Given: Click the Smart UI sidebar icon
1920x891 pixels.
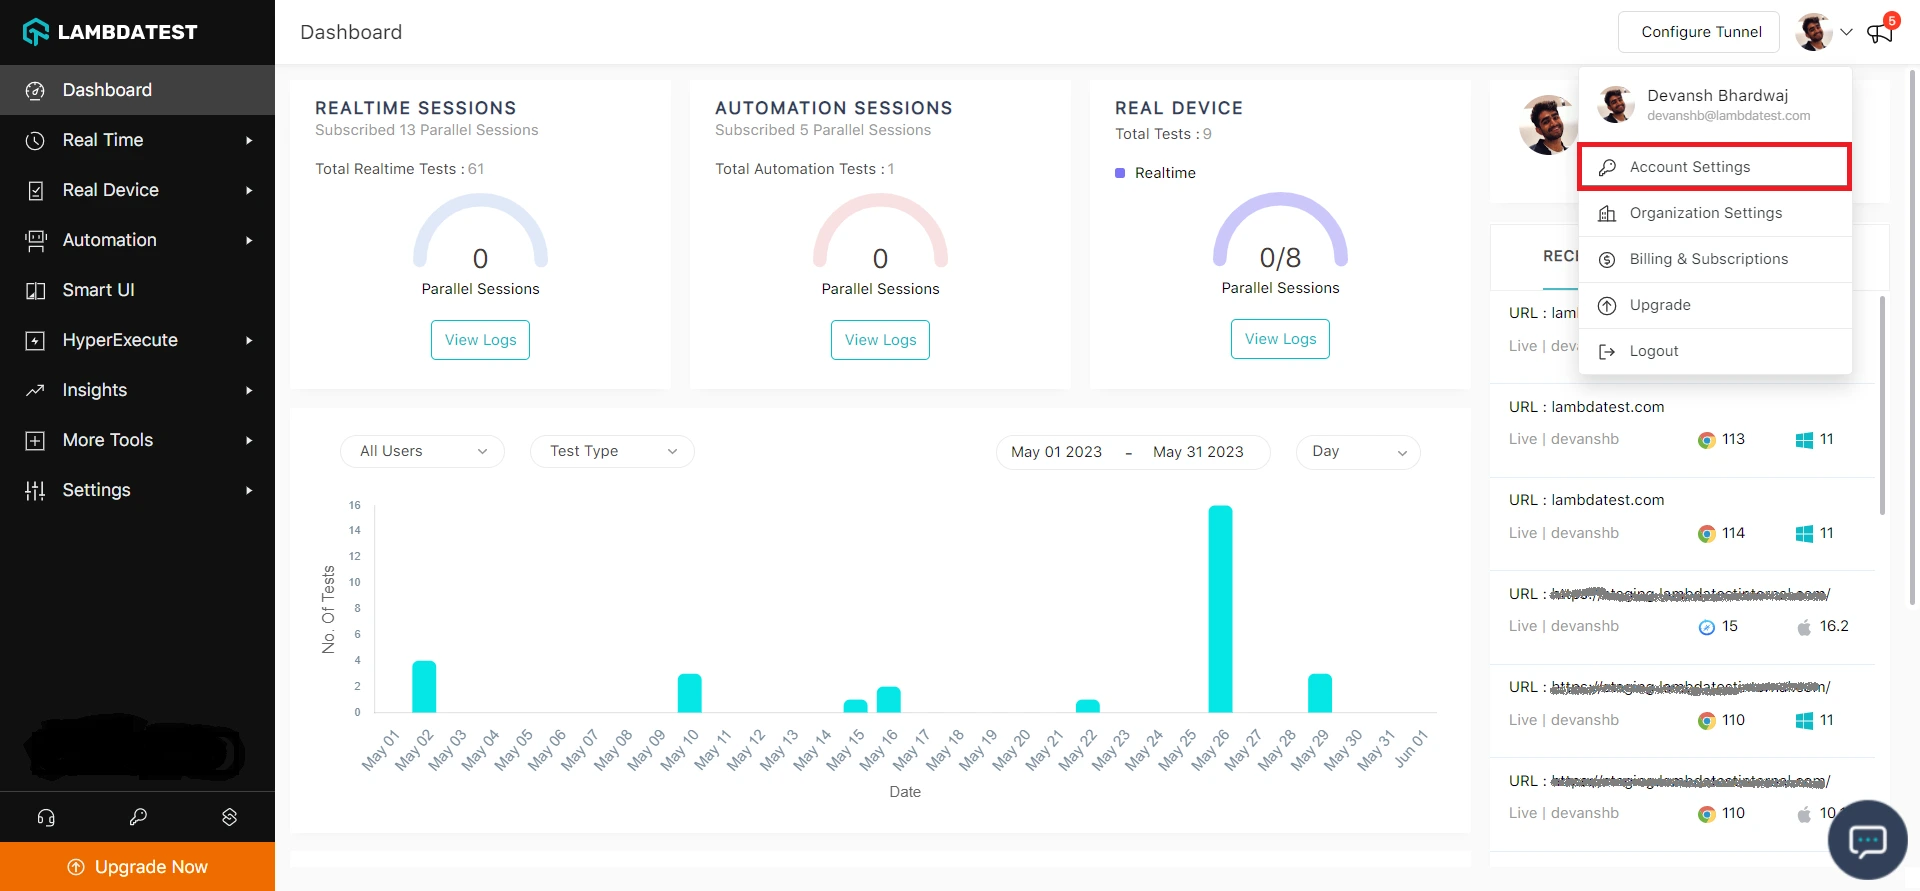Looking at the screenshot, I should pyautogui.click(x=35, y=290).
